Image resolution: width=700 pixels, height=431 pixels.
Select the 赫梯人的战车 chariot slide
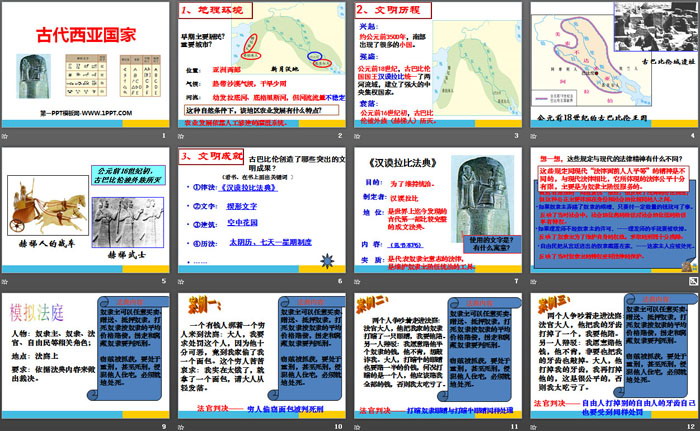click(85, 210)
